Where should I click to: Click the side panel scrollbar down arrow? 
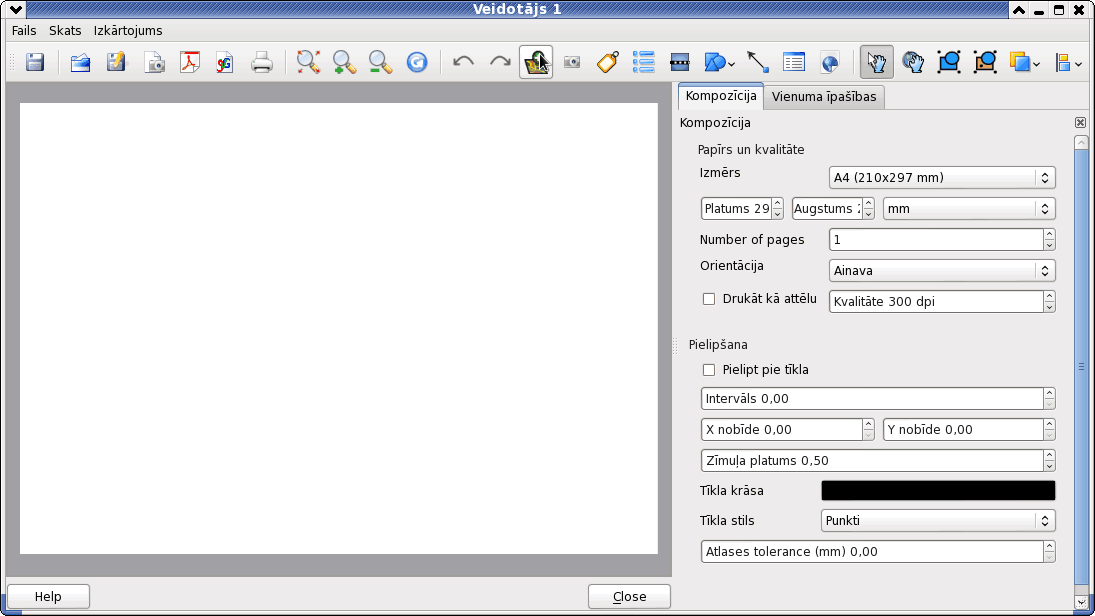pos(1081,602)
